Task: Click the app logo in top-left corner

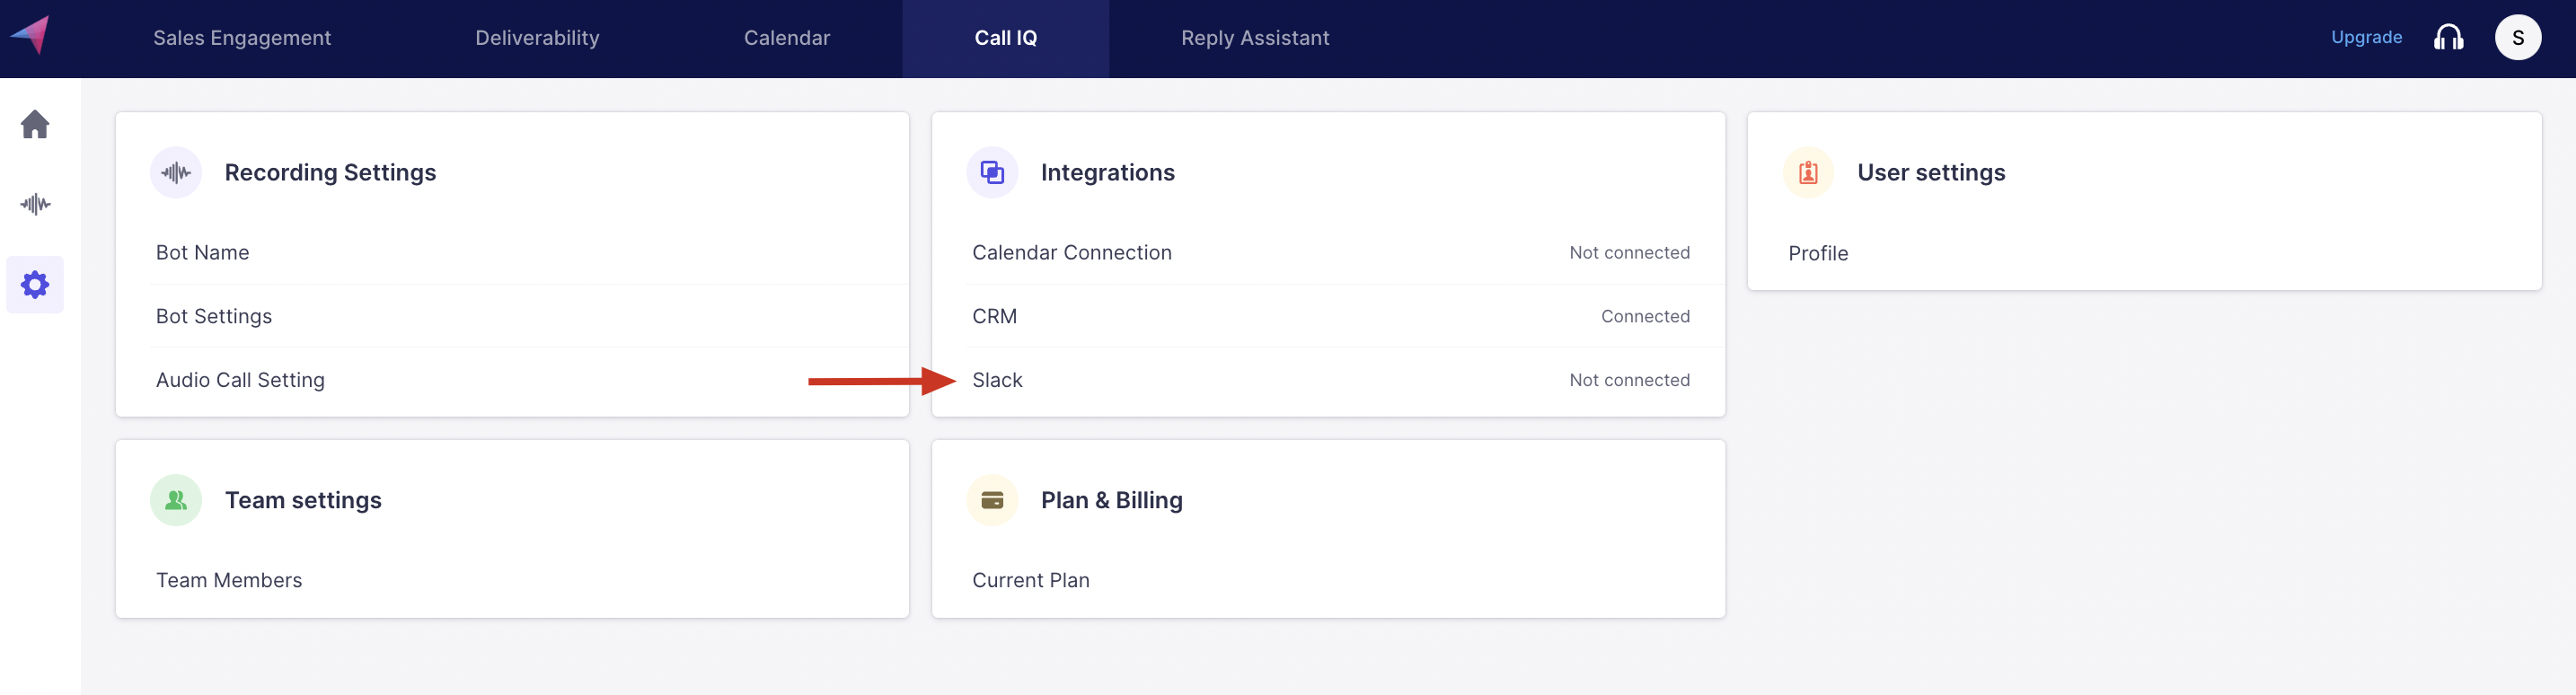Action: tap(31, 36)
